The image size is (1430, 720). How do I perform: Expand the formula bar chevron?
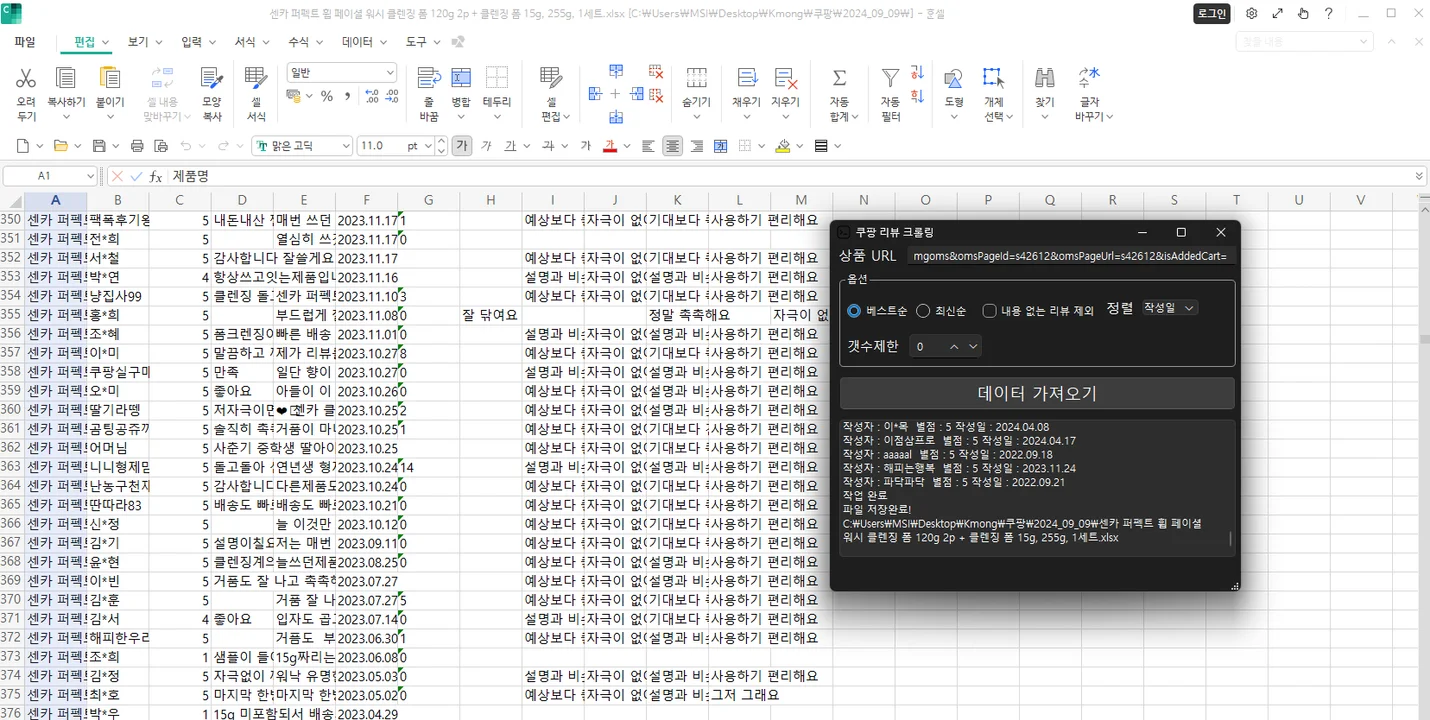point(1420,176)
